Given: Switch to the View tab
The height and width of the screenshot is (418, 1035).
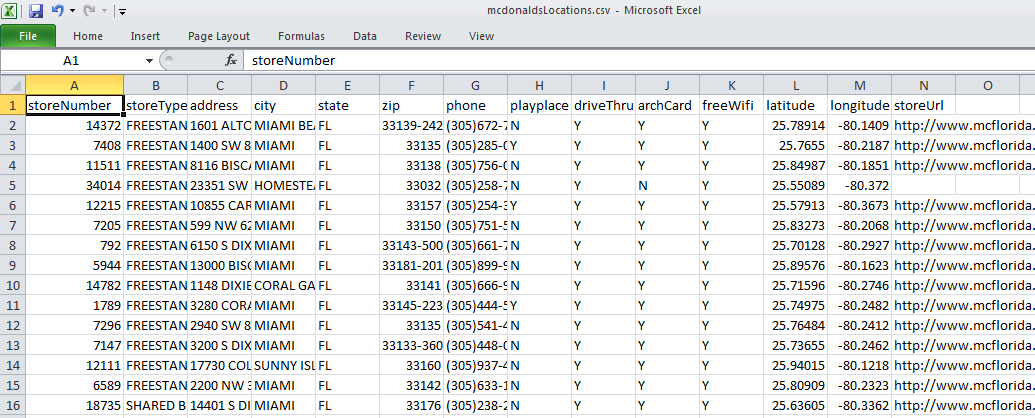Looking at the screenshot, I should tap(481, 36).
